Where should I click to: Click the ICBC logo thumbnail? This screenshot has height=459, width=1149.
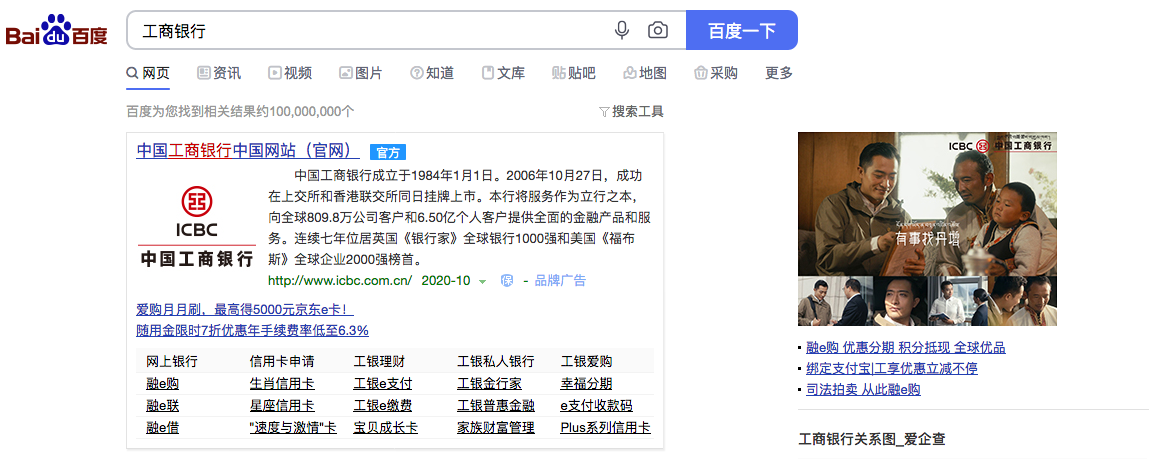pyautogui.click(x=197, y=227)
